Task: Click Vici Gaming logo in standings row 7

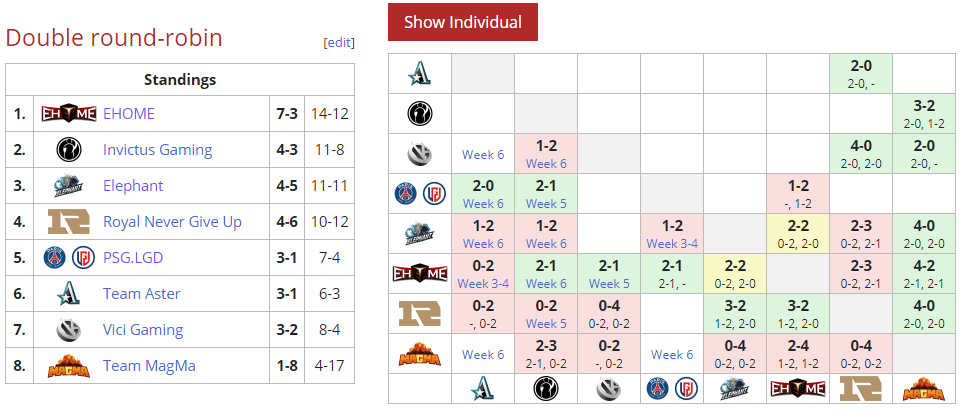Action: (68, 330)
